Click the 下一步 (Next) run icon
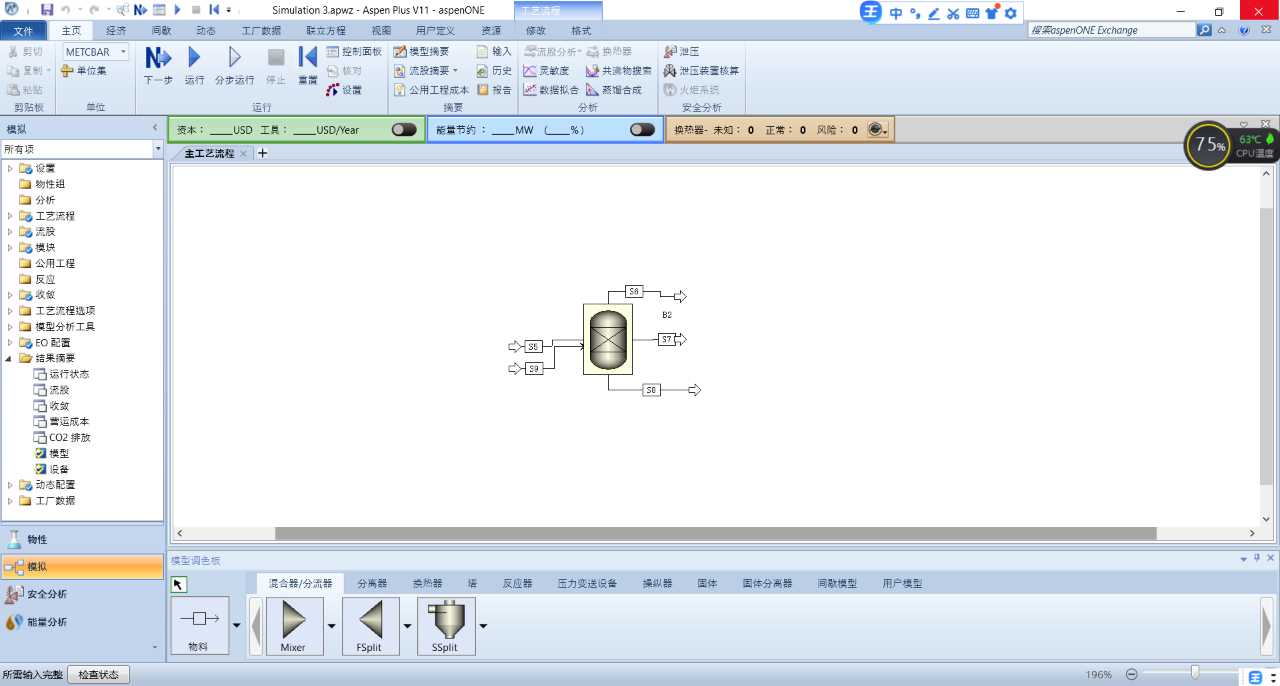 point(158,58)
